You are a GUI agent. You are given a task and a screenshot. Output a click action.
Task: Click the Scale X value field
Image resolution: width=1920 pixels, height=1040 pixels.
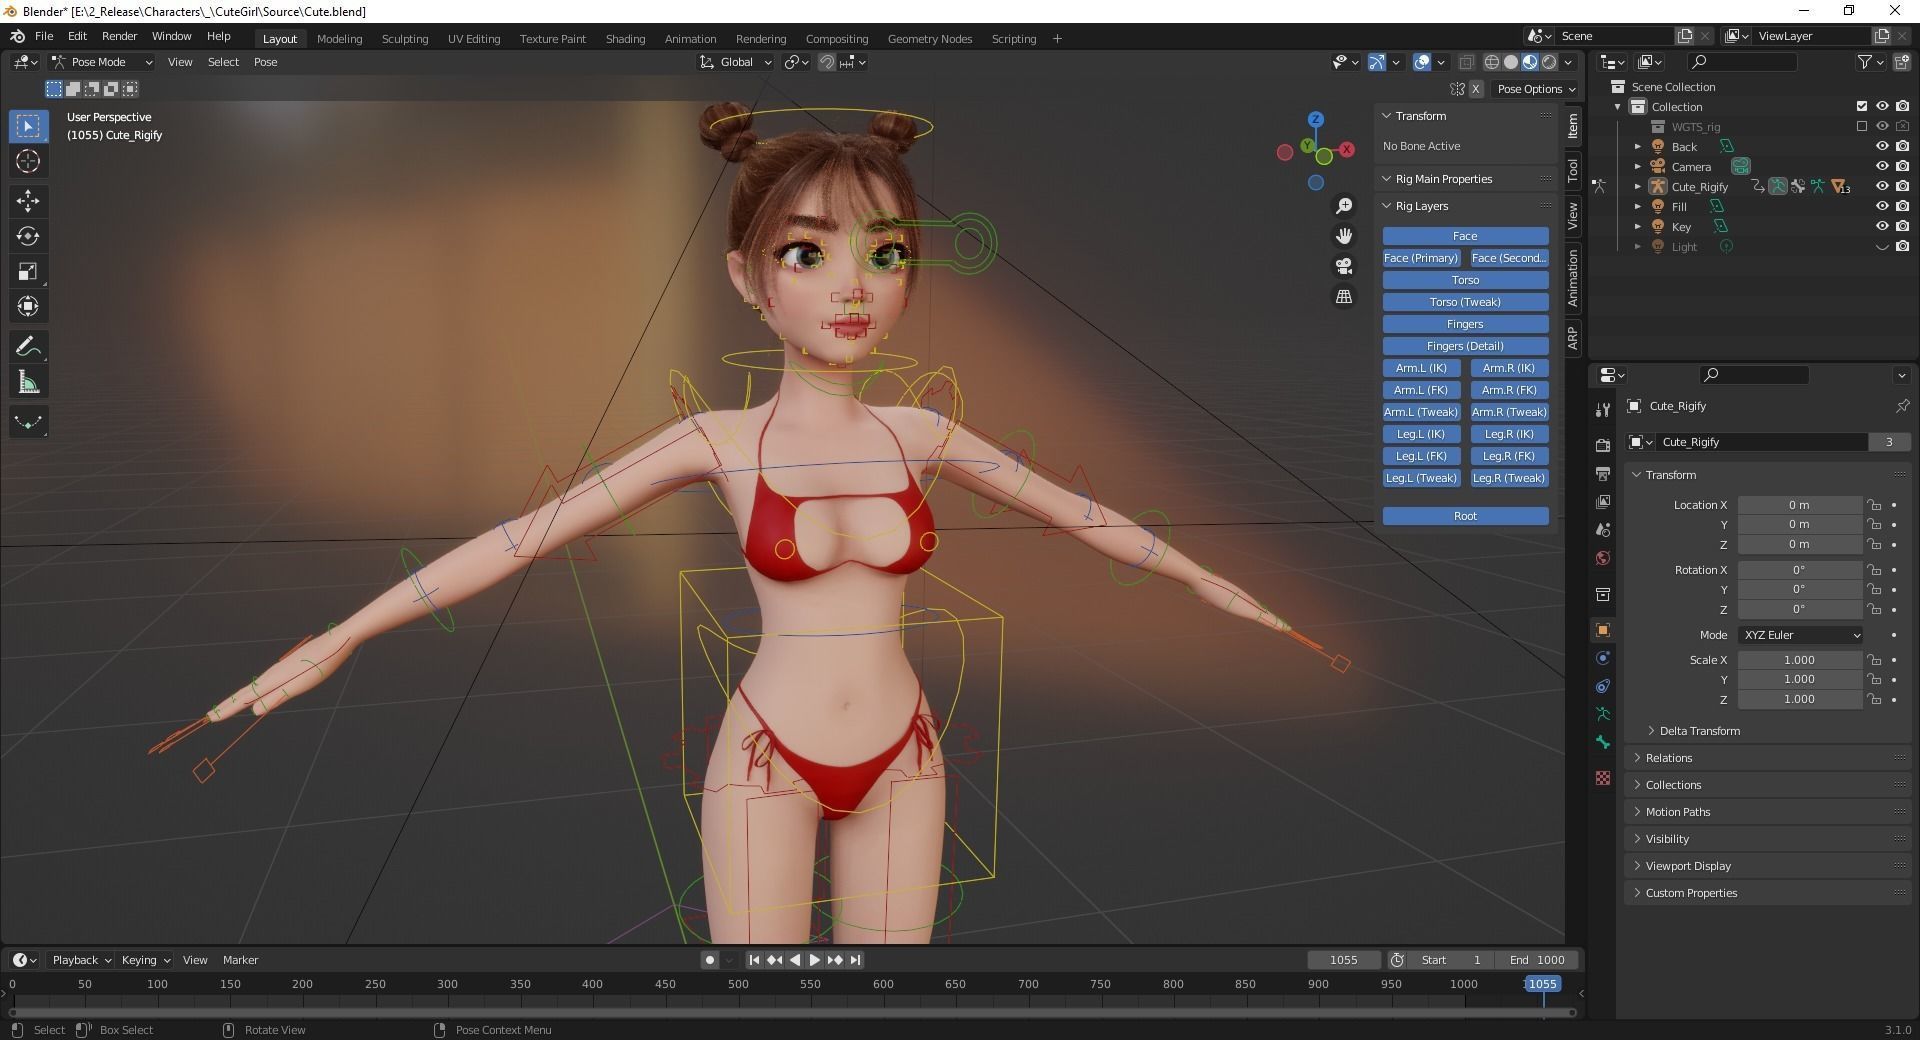point(1799,660)
